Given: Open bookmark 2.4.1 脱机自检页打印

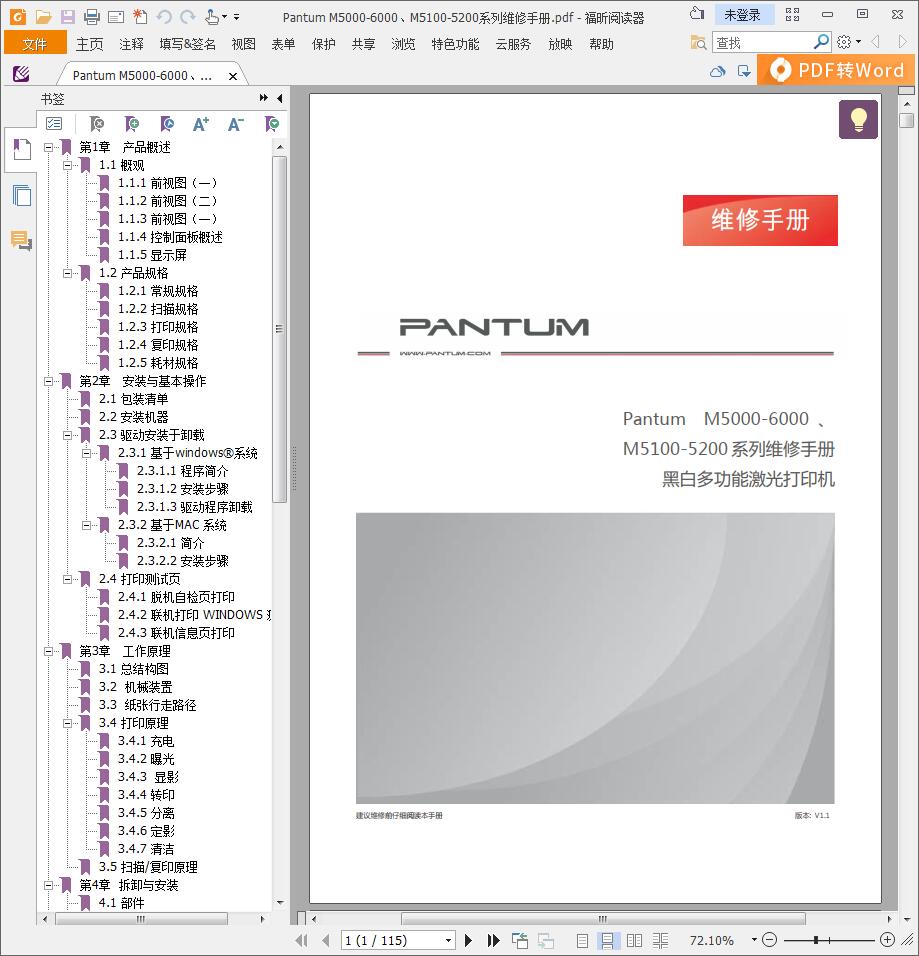Looking at the screenshot, I should 176,597.
